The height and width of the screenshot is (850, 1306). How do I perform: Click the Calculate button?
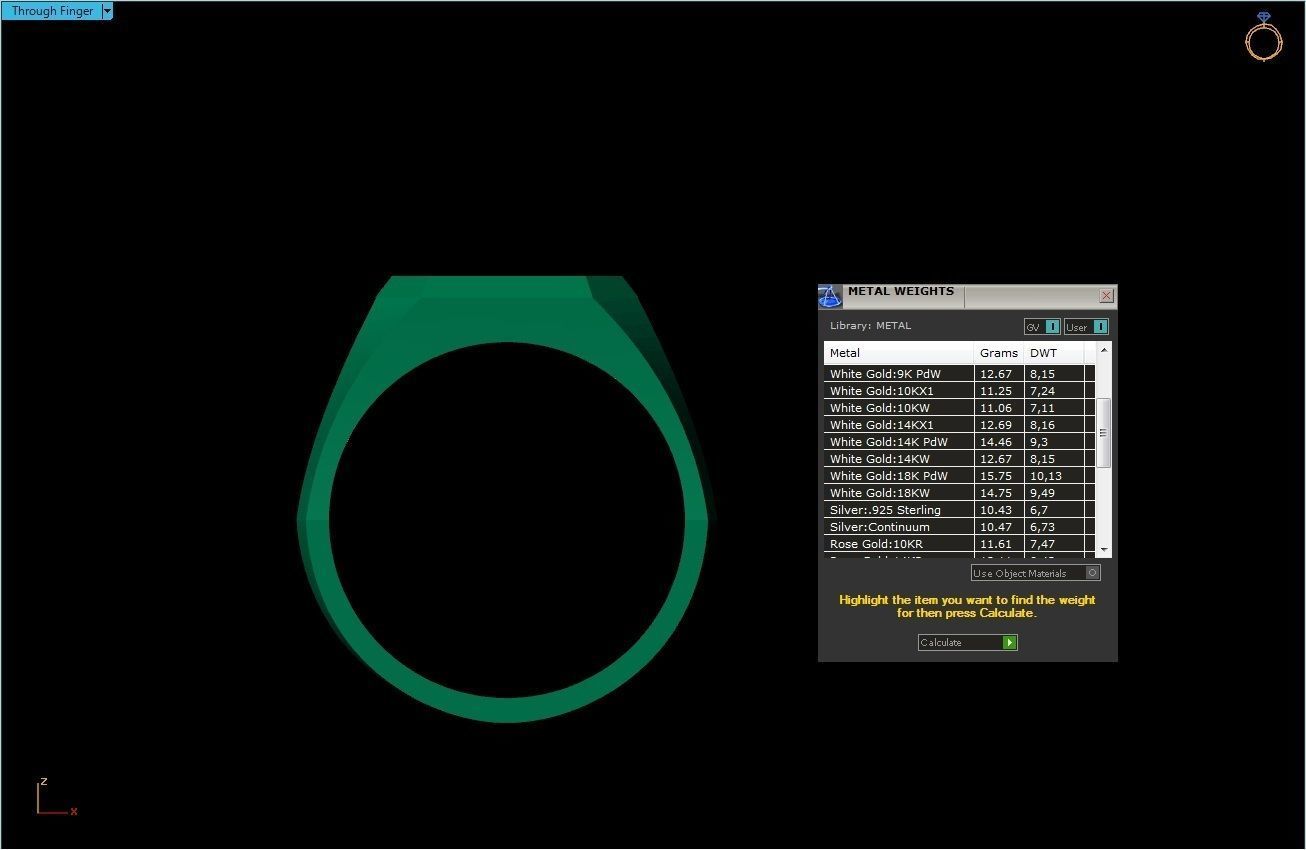(x=967, y=642)
